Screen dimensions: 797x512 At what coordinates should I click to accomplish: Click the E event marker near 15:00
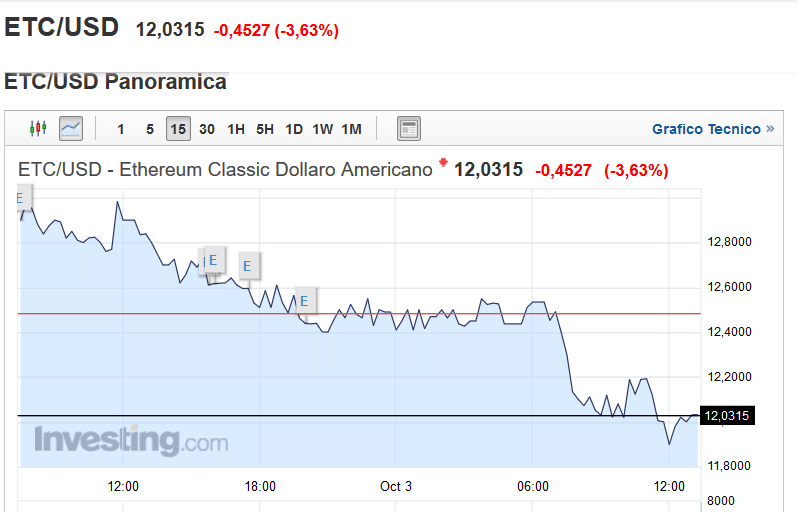pyautogui.click(x=213, y=260)
